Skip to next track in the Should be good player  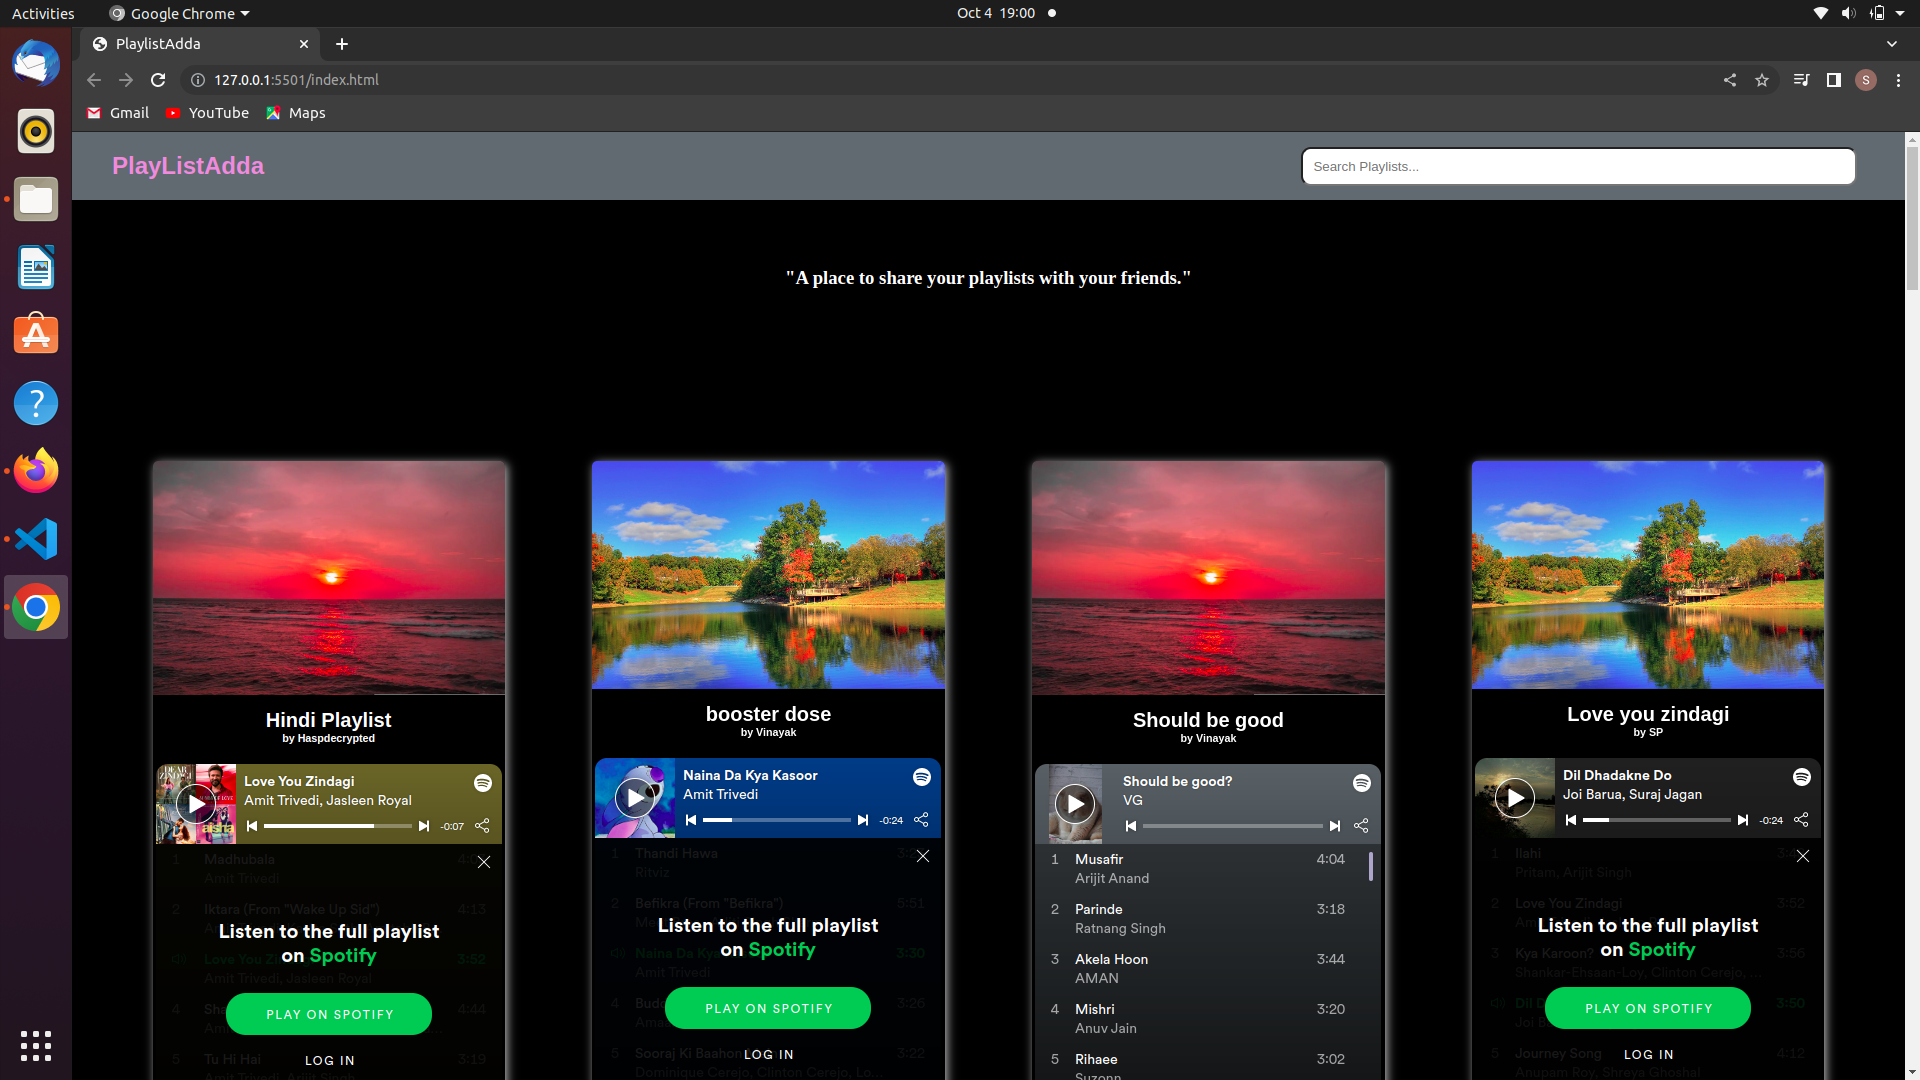[x=1336, y=825]
